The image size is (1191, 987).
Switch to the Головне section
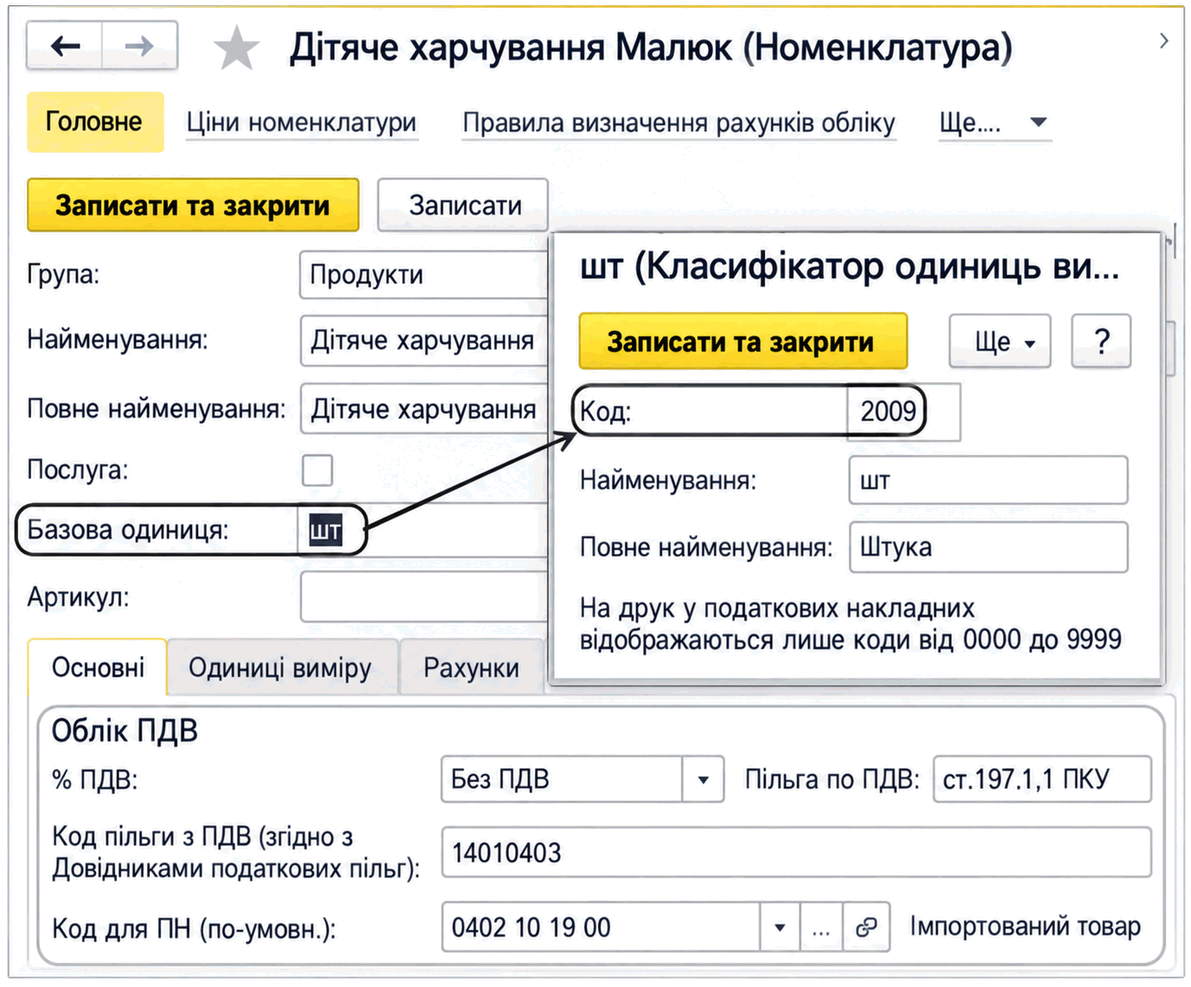click(95, 122)
